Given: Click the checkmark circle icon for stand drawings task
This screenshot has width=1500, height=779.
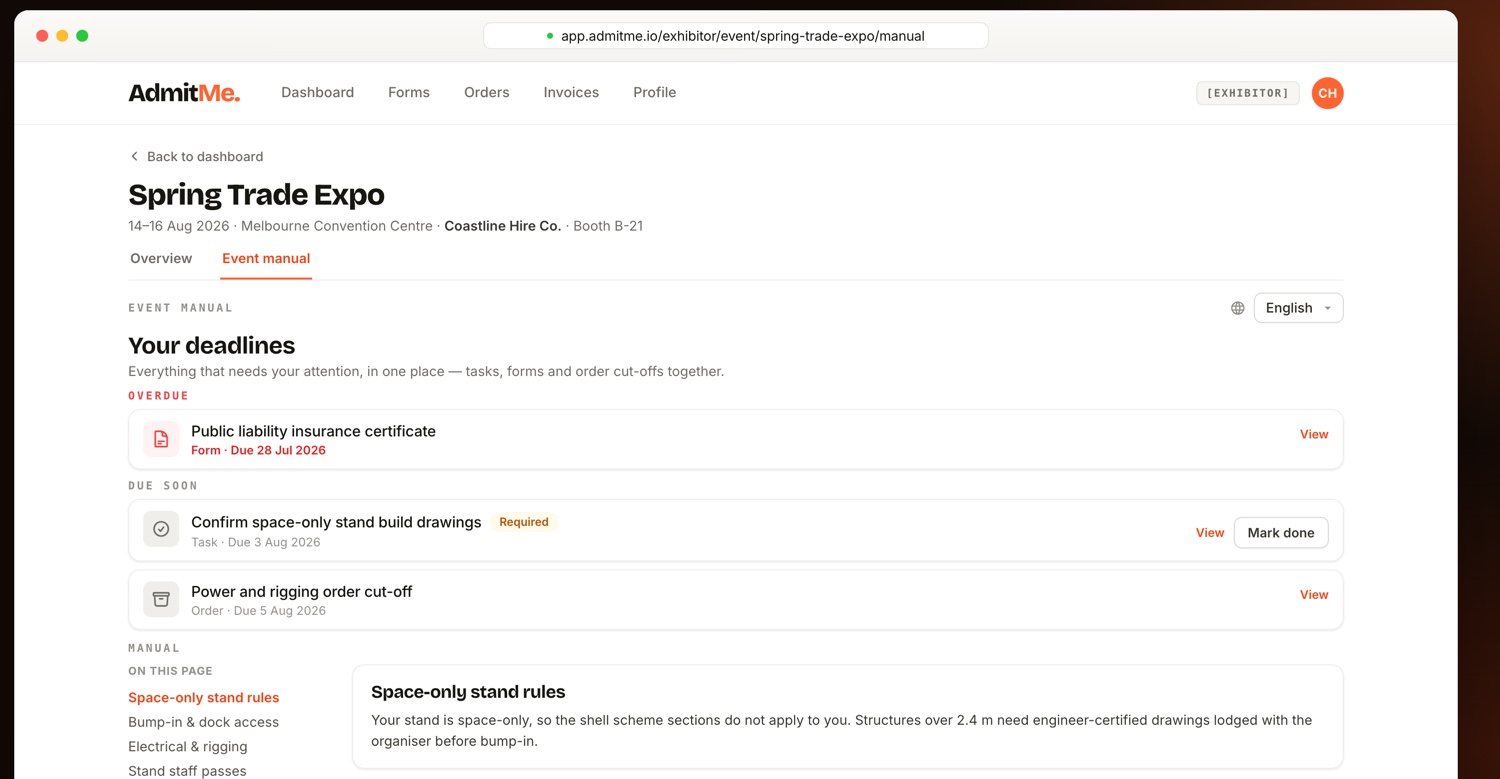Looking at the screenshot, I should 161,529.
